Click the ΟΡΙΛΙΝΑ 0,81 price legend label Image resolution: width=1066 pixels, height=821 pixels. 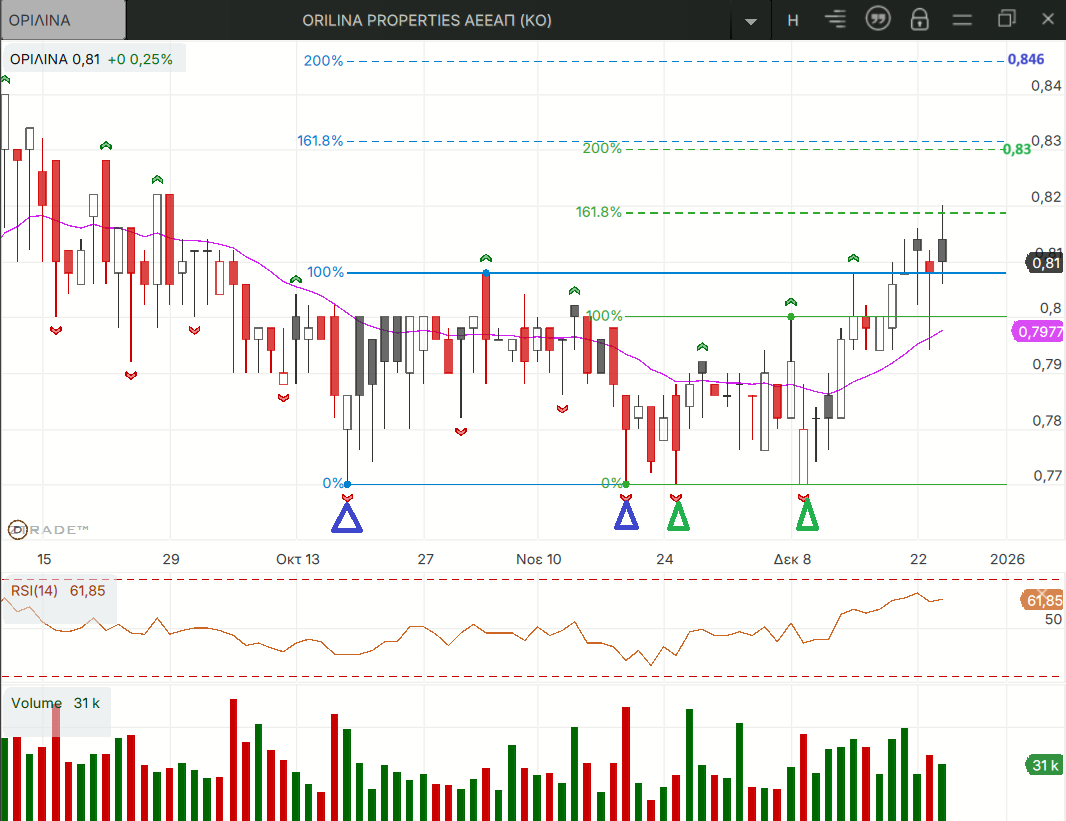(92, 59)
